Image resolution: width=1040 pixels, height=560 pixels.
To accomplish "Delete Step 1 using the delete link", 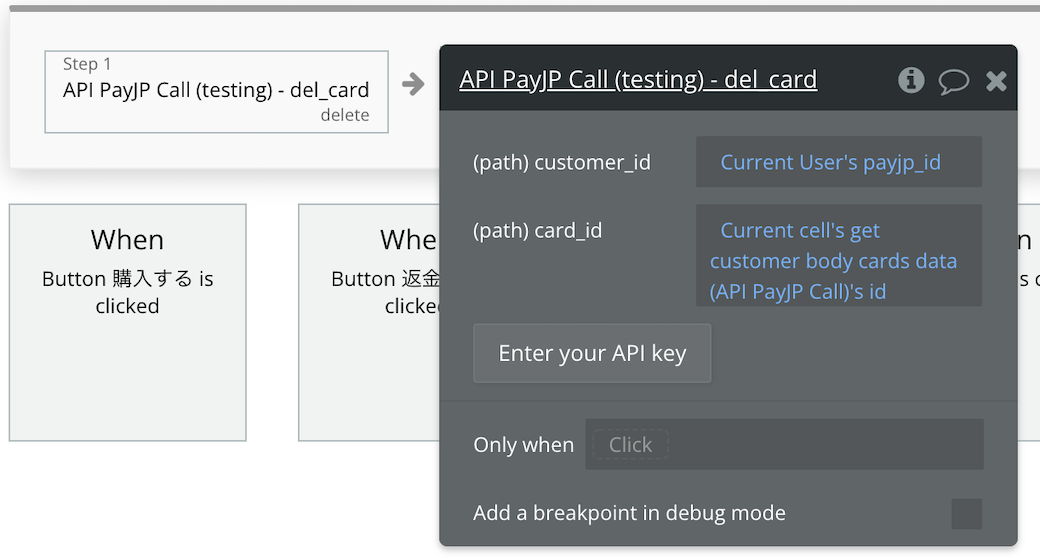I will coord(345,115).
